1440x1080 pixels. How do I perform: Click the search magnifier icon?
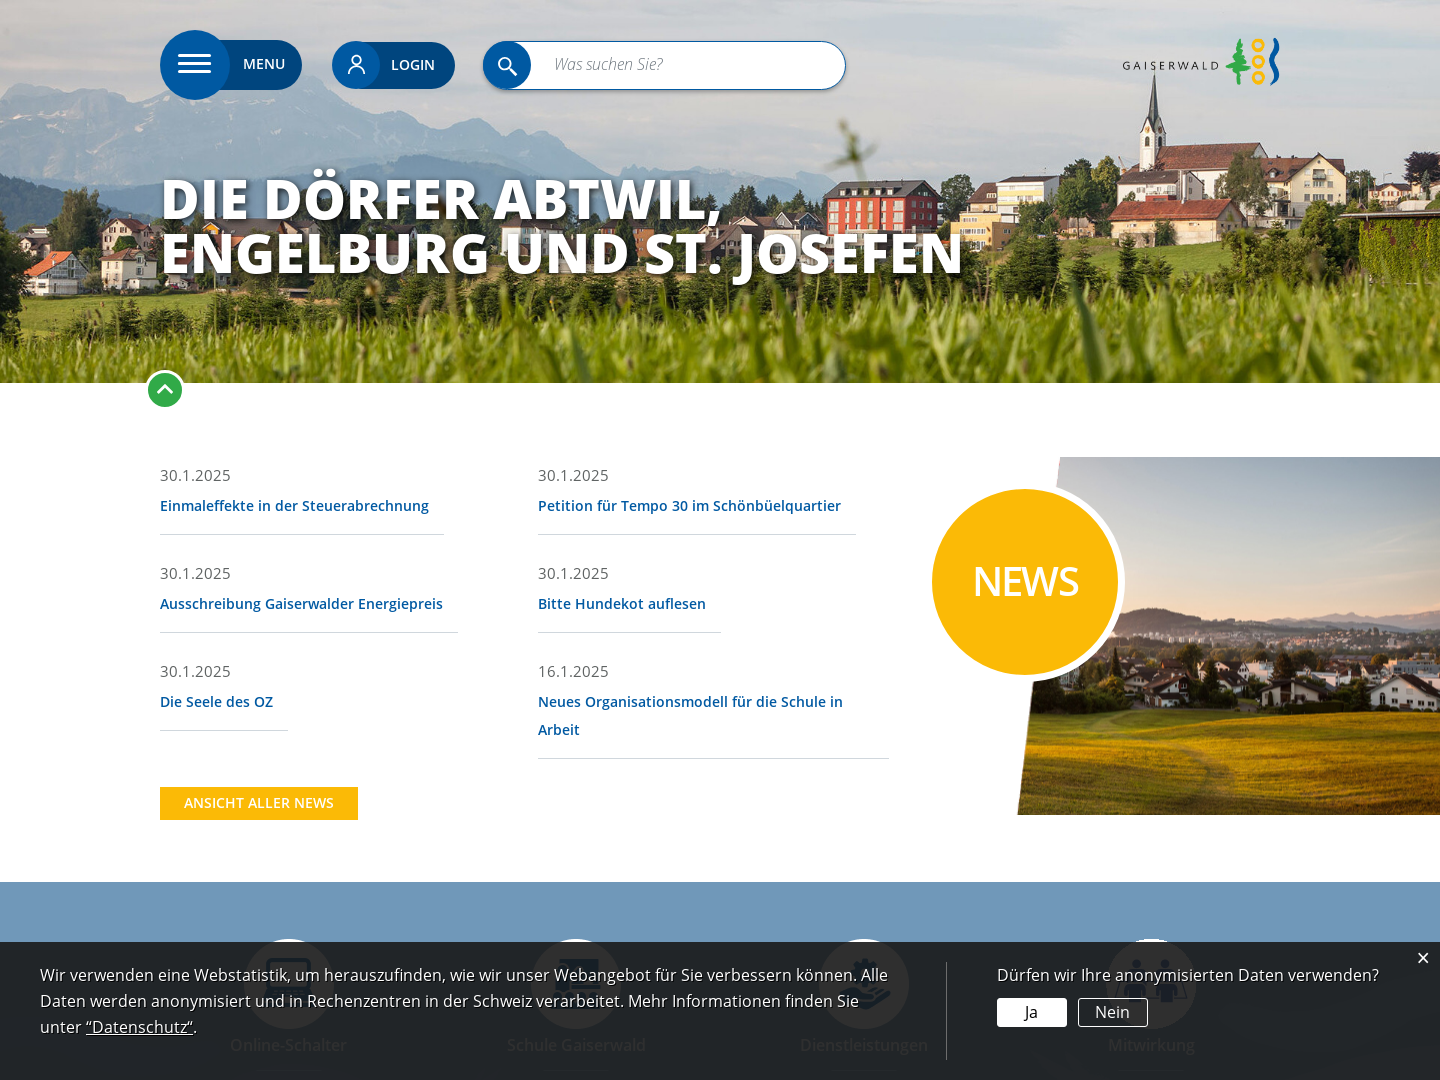(x=507, y=65)
